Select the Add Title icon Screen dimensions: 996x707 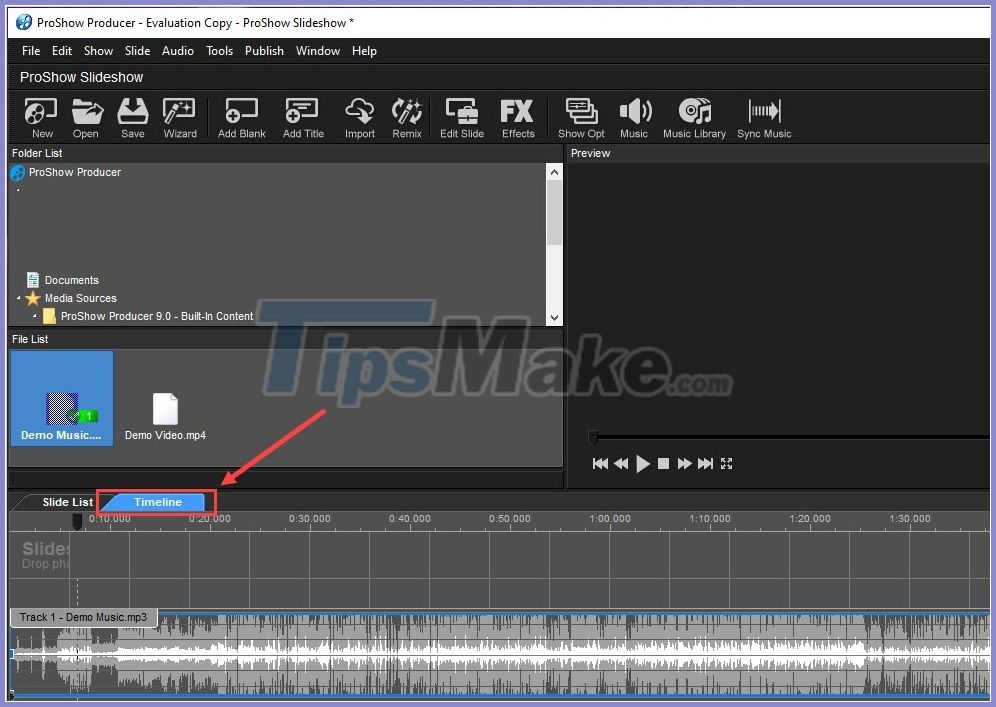302,116
